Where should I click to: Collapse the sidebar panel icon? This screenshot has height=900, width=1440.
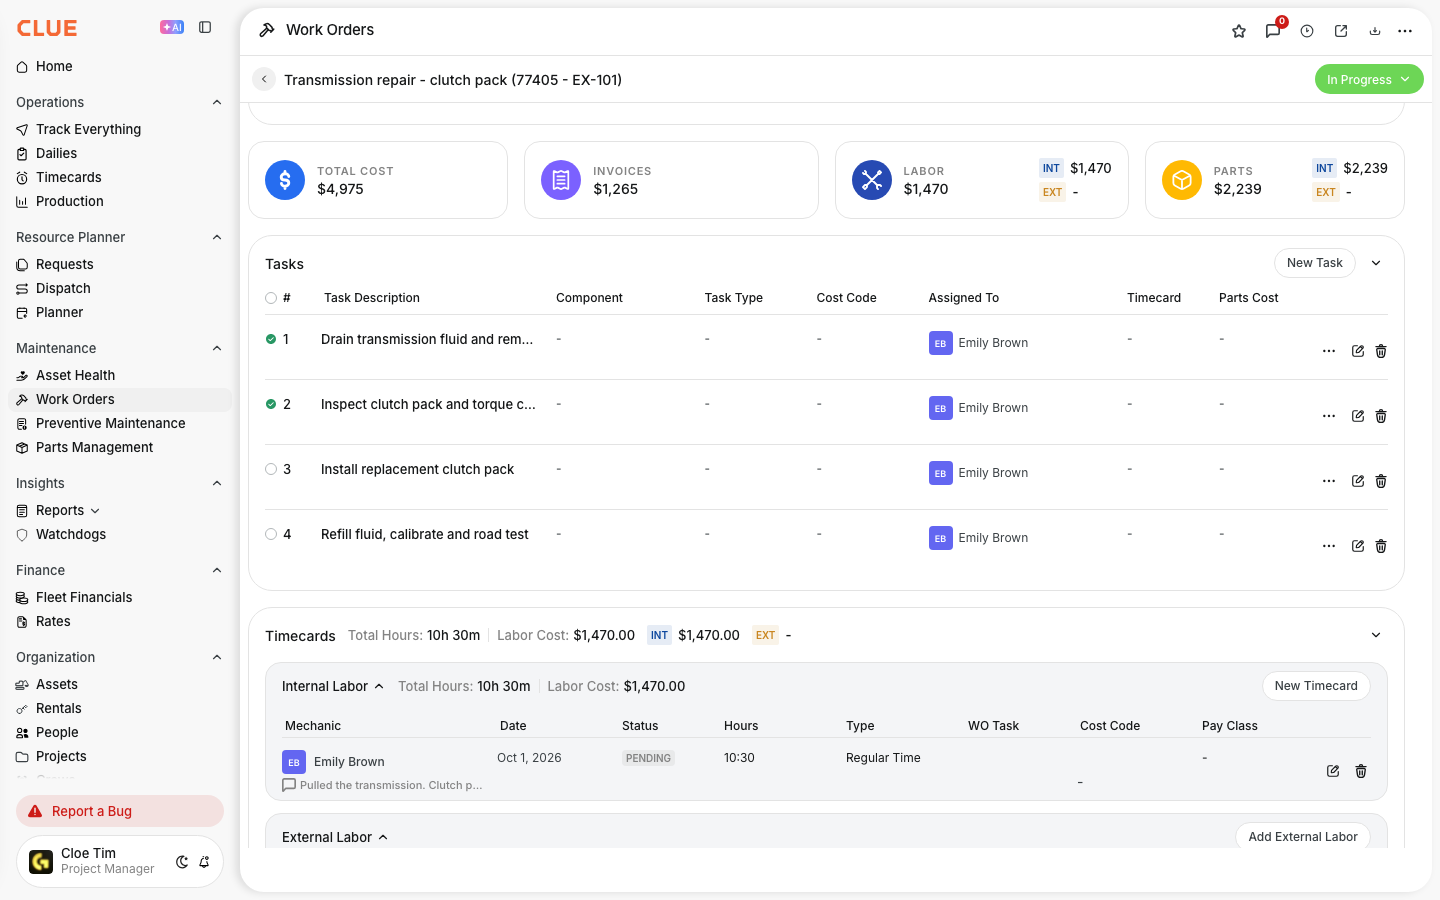click(205, 28)
